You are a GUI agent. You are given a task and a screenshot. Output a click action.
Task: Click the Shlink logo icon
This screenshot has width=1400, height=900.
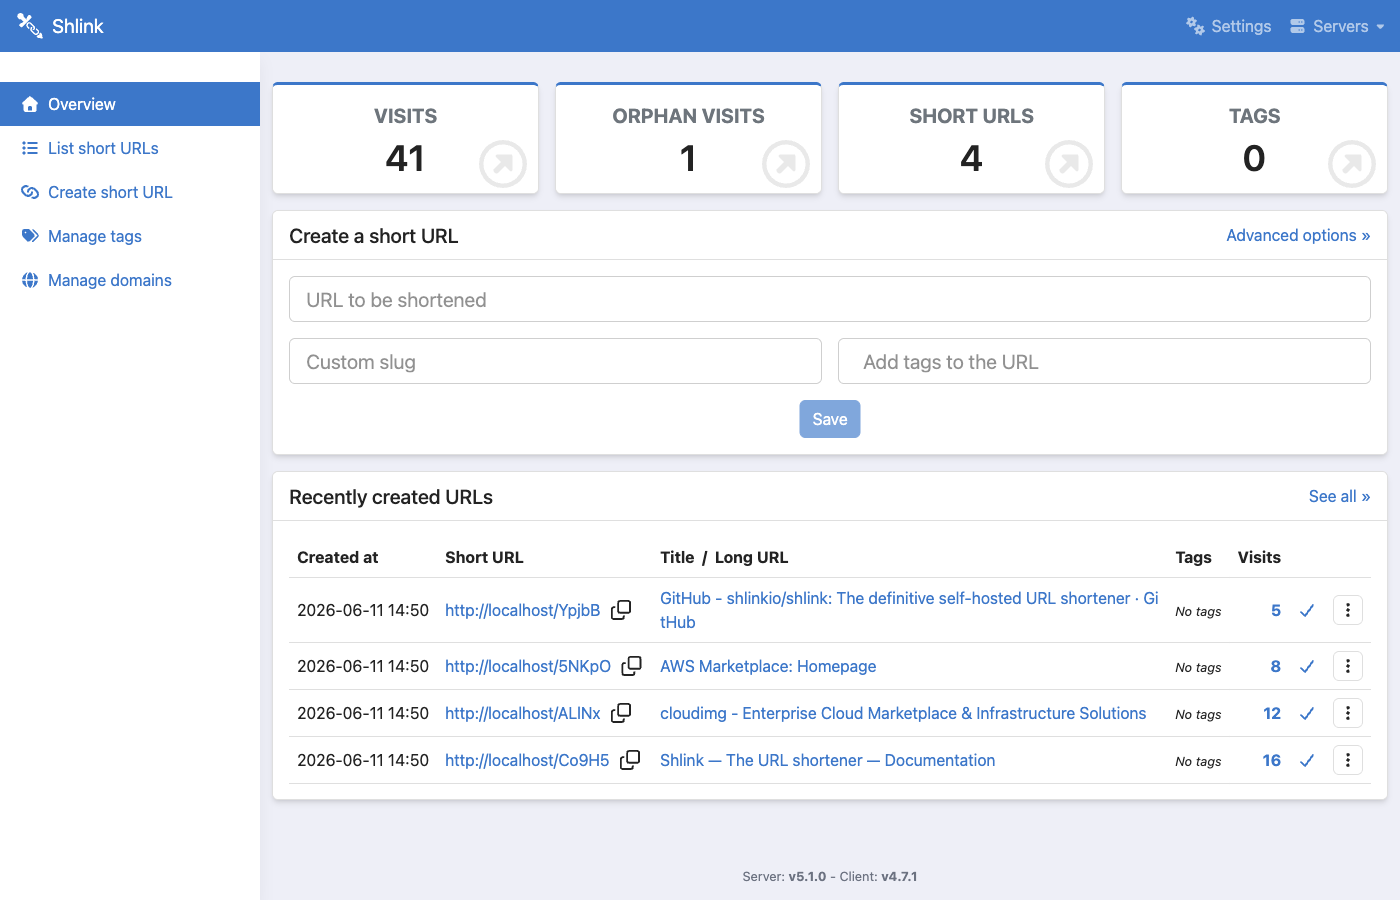click(x=30, y=26)
